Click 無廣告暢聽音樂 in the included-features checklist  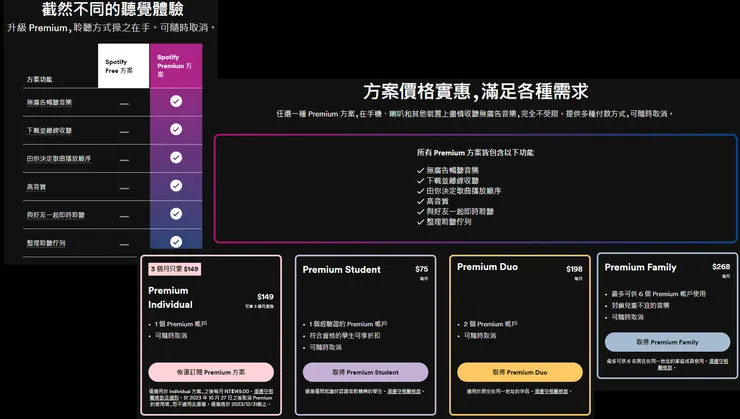[x=452, y=170]
